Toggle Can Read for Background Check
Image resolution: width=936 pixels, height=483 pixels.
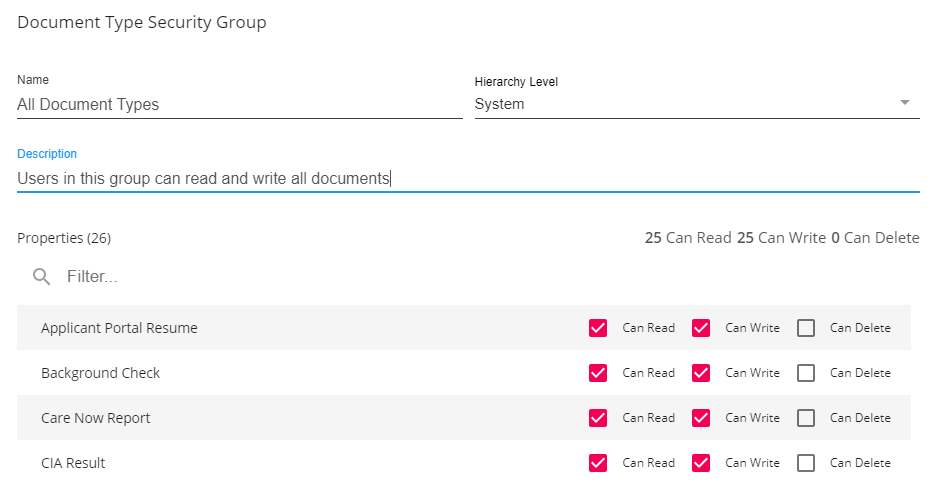[x=598, y=373]
